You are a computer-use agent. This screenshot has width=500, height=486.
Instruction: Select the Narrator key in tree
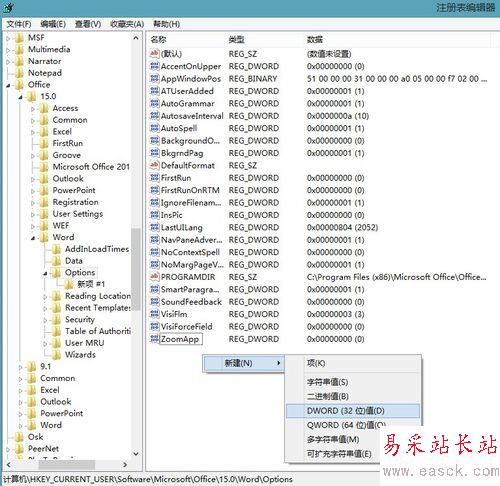(x=45, y=61)
